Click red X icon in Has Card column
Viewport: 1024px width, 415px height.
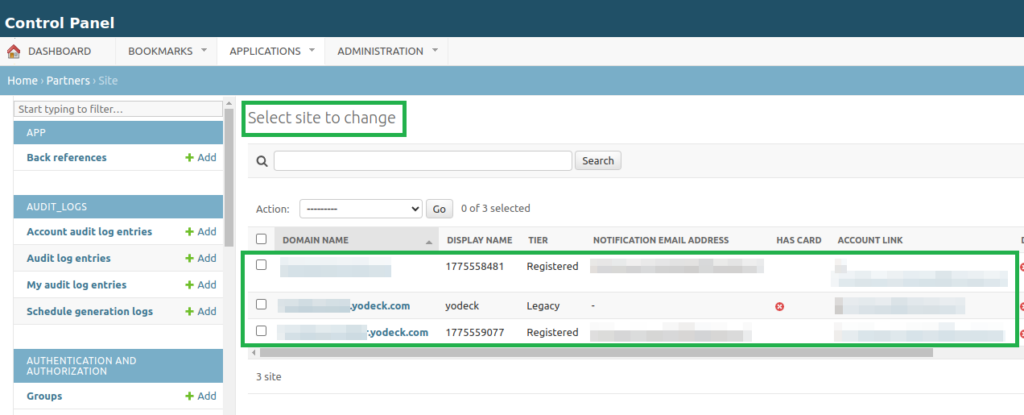pyautogui.click(x=779, y=306)
